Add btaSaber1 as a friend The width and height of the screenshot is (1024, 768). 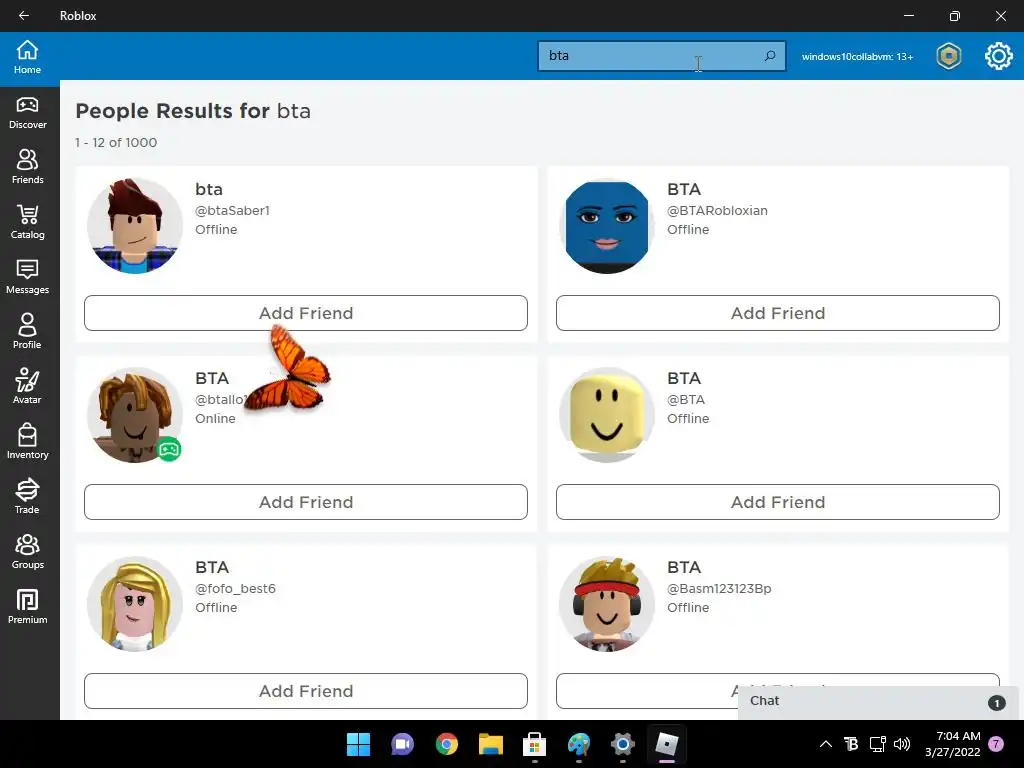click(306, 313)
